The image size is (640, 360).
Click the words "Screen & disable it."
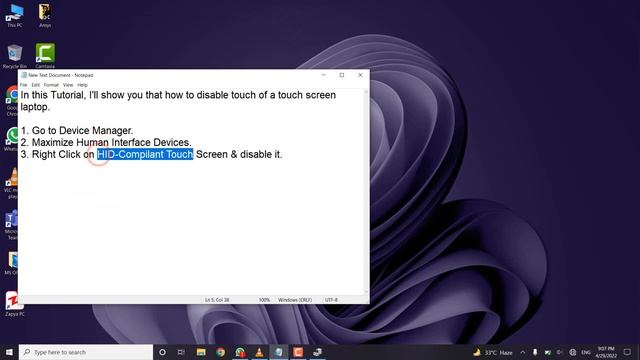pyautogui.click(x=239, y=154)
